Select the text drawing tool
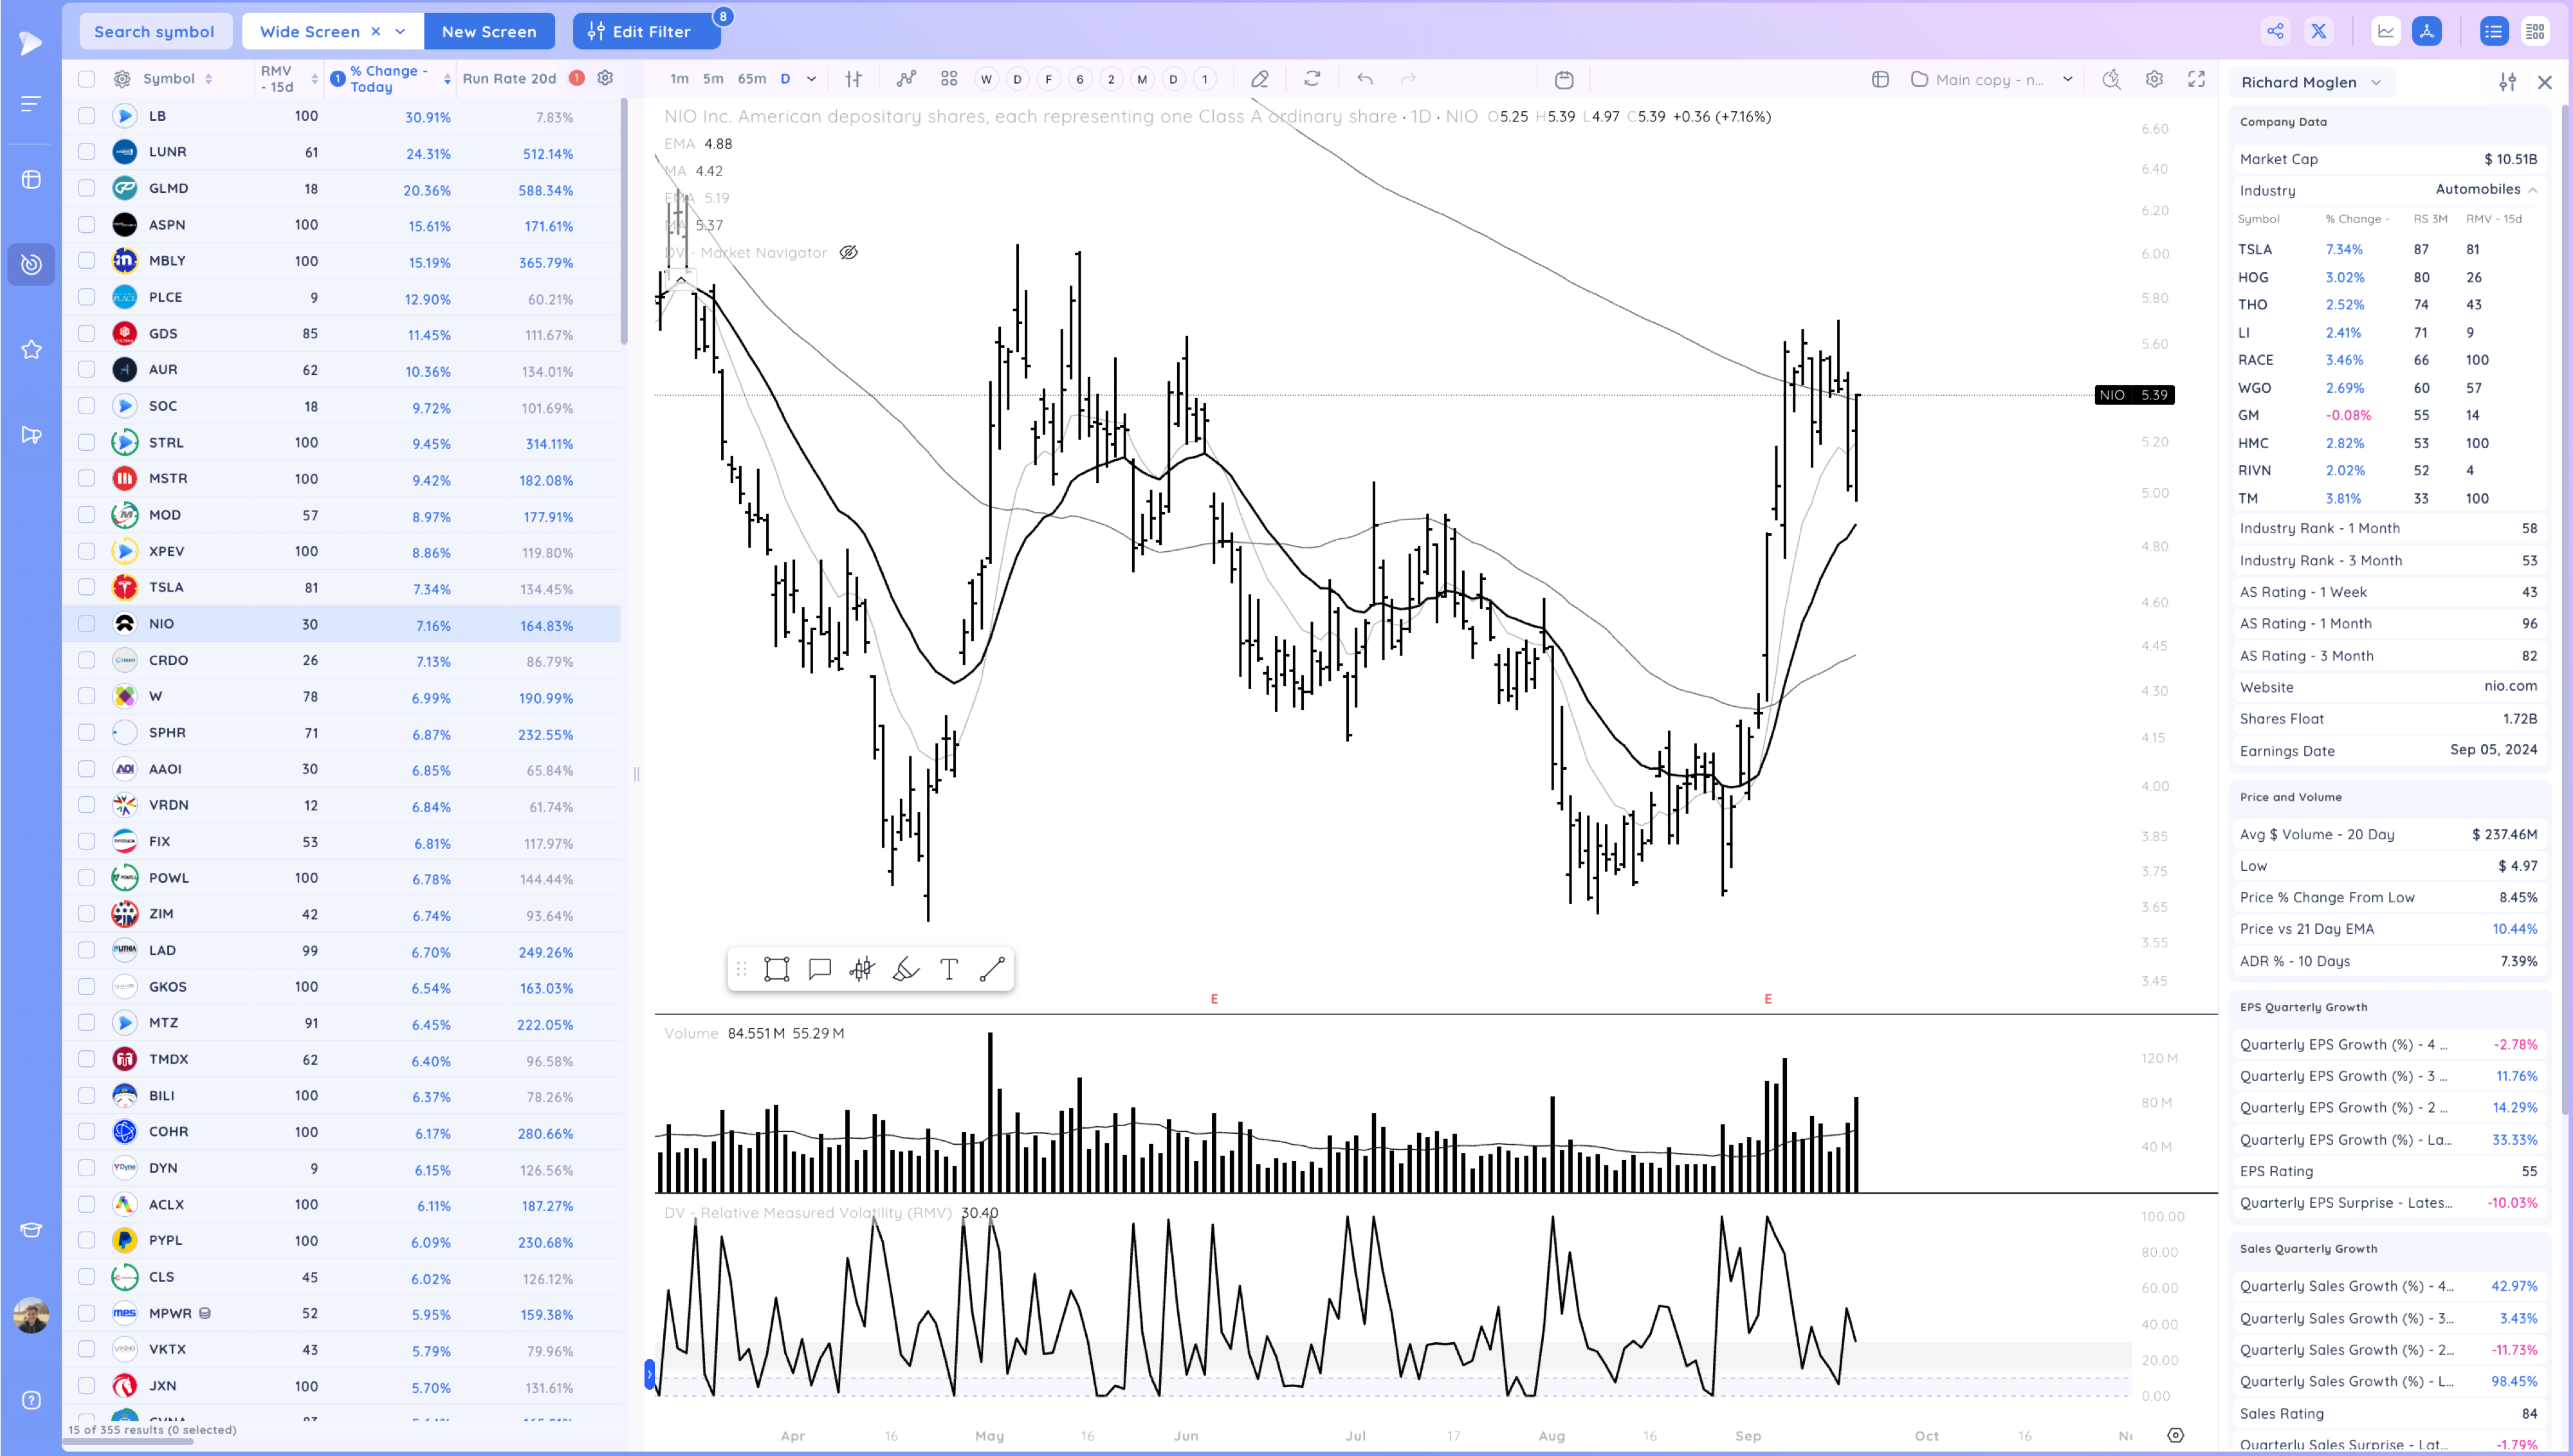 (949, 969)
